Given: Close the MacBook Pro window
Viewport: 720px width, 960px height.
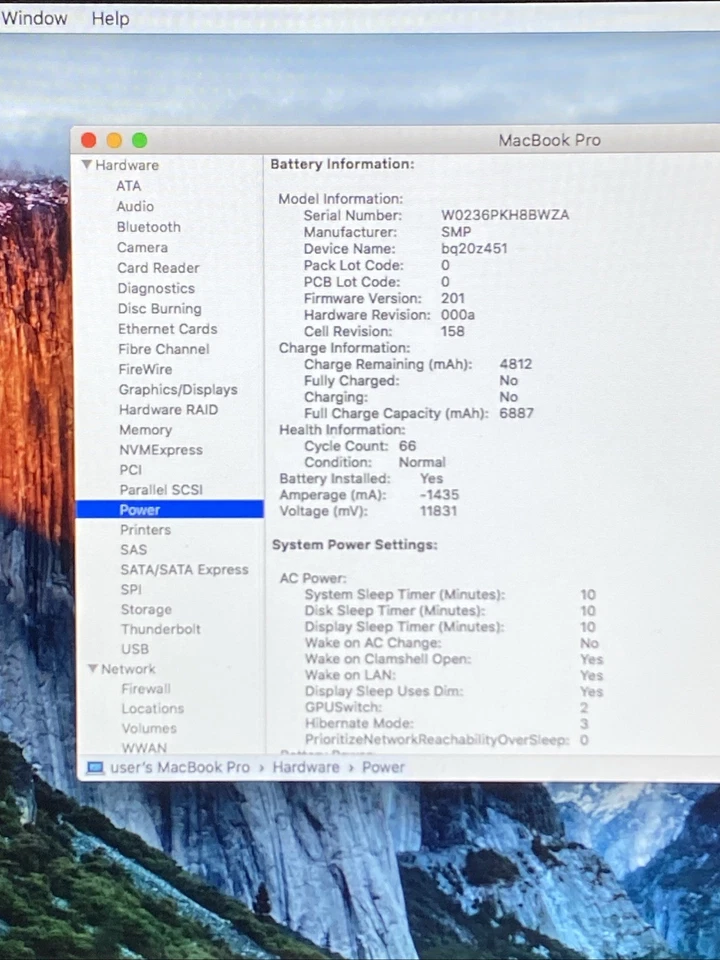Looking at the screenshot, I should pyautogui.click(x=89, y=140).
